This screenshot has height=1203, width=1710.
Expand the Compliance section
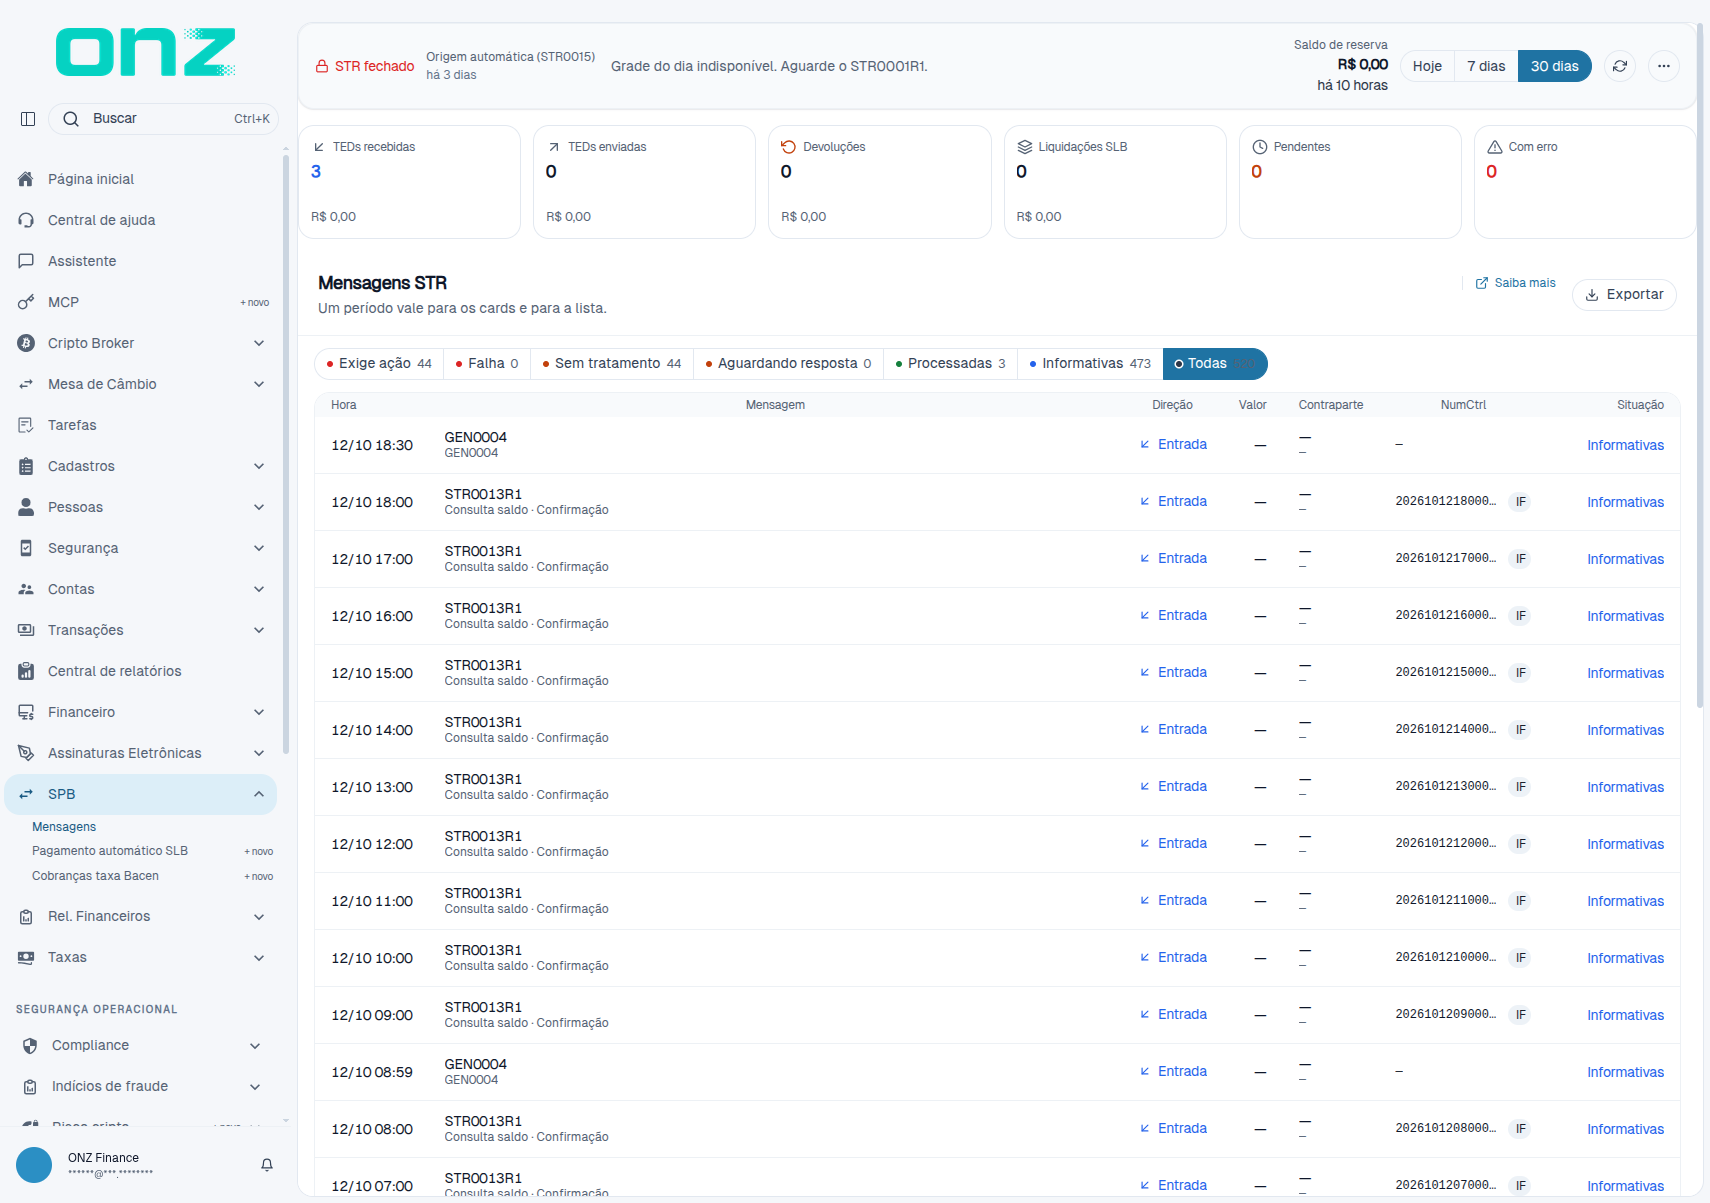pyautogui.click(x=141, y=1045)
